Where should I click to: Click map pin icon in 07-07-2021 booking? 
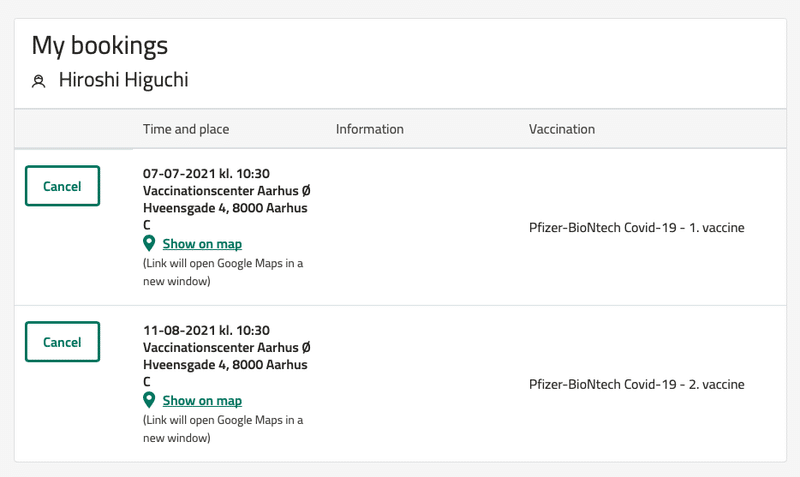[149, 243]
